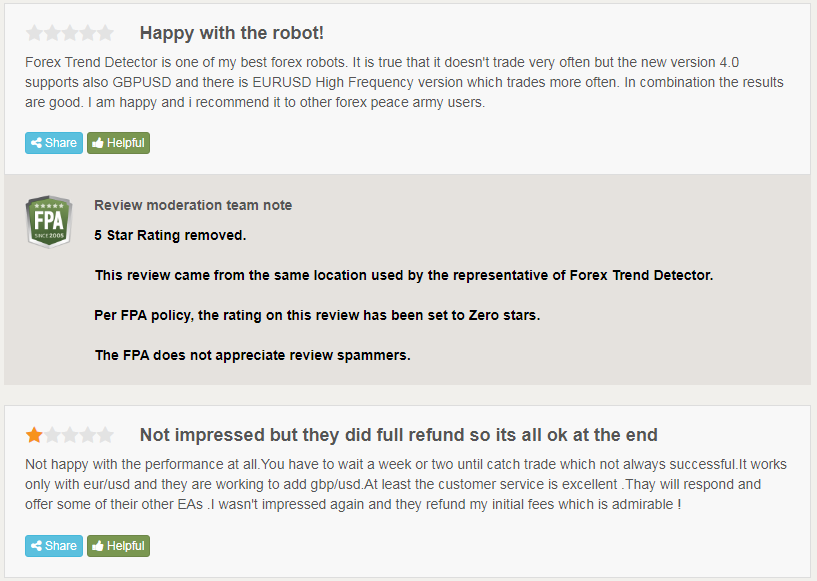Open the 'Happy with the robot!' review title
This screenshot has width=817, height=581.
coord(232,33)
